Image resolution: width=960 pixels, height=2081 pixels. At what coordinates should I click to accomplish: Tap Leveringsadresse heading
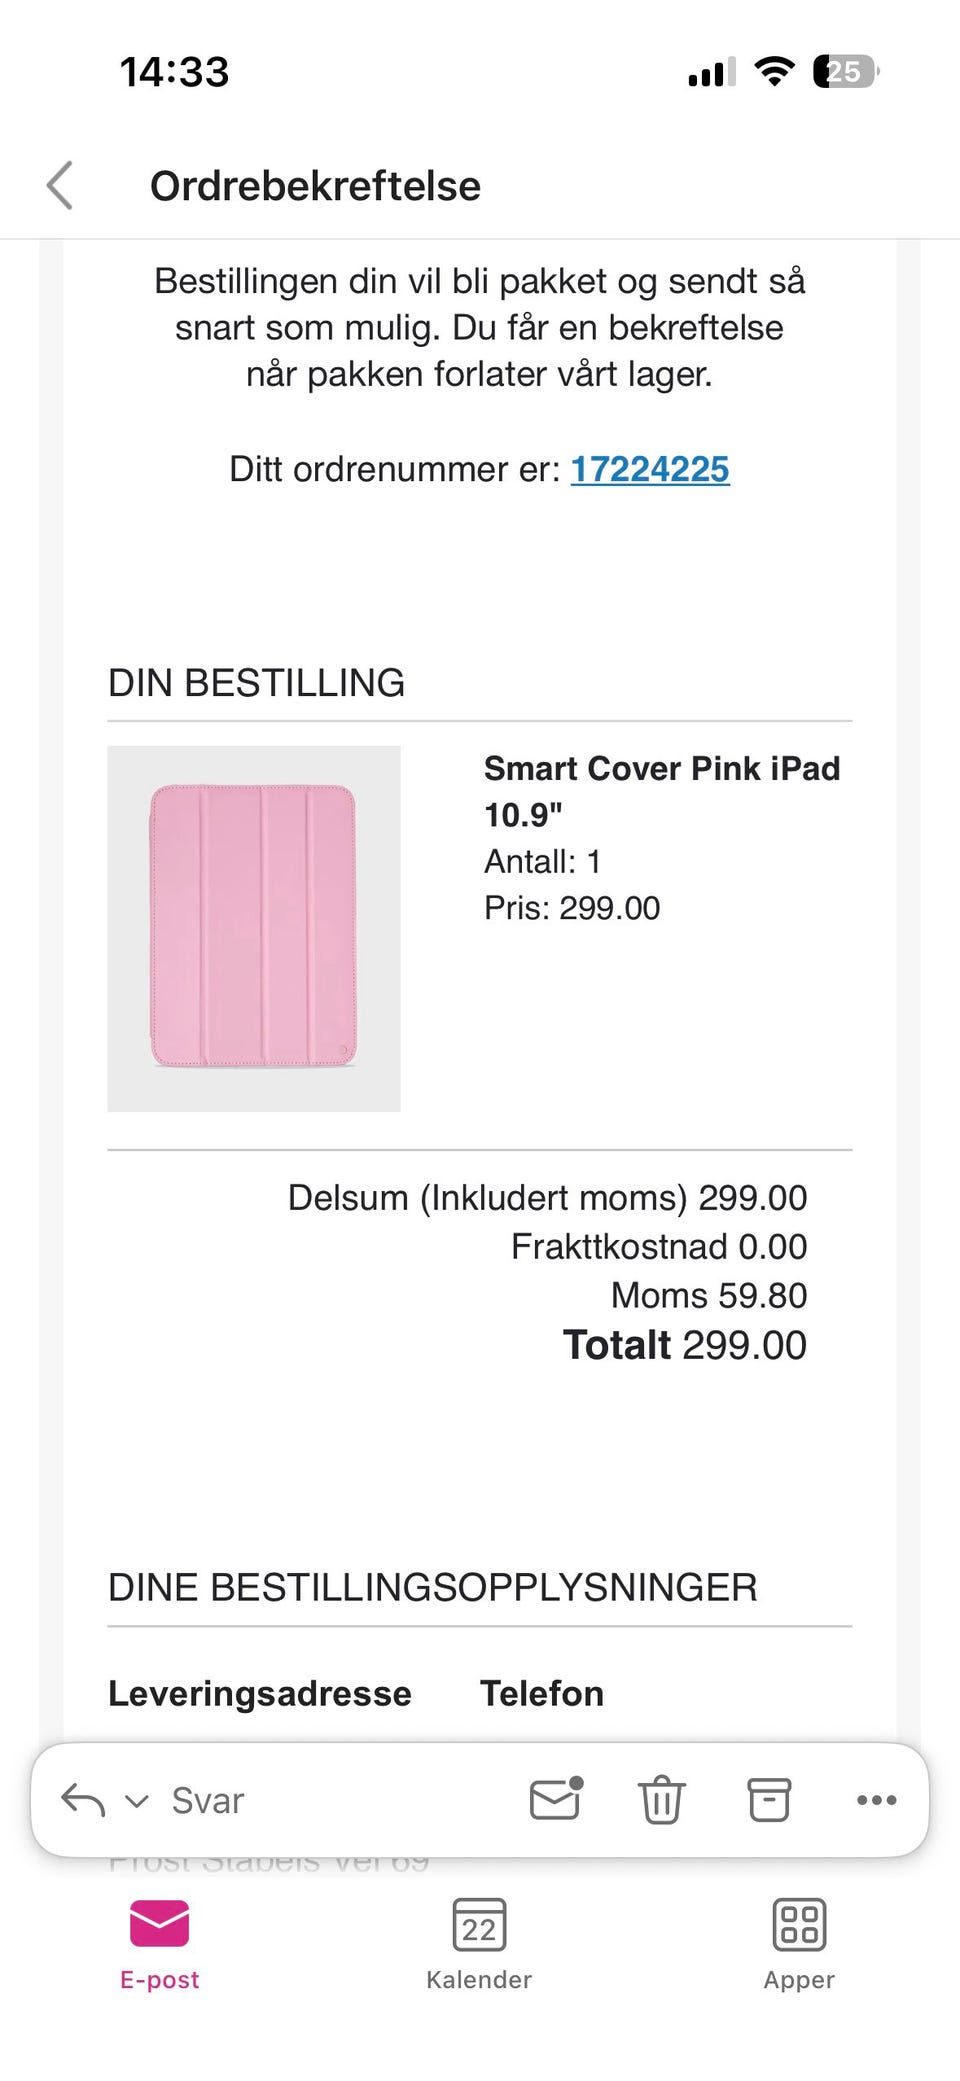(x=260, y=1693)
